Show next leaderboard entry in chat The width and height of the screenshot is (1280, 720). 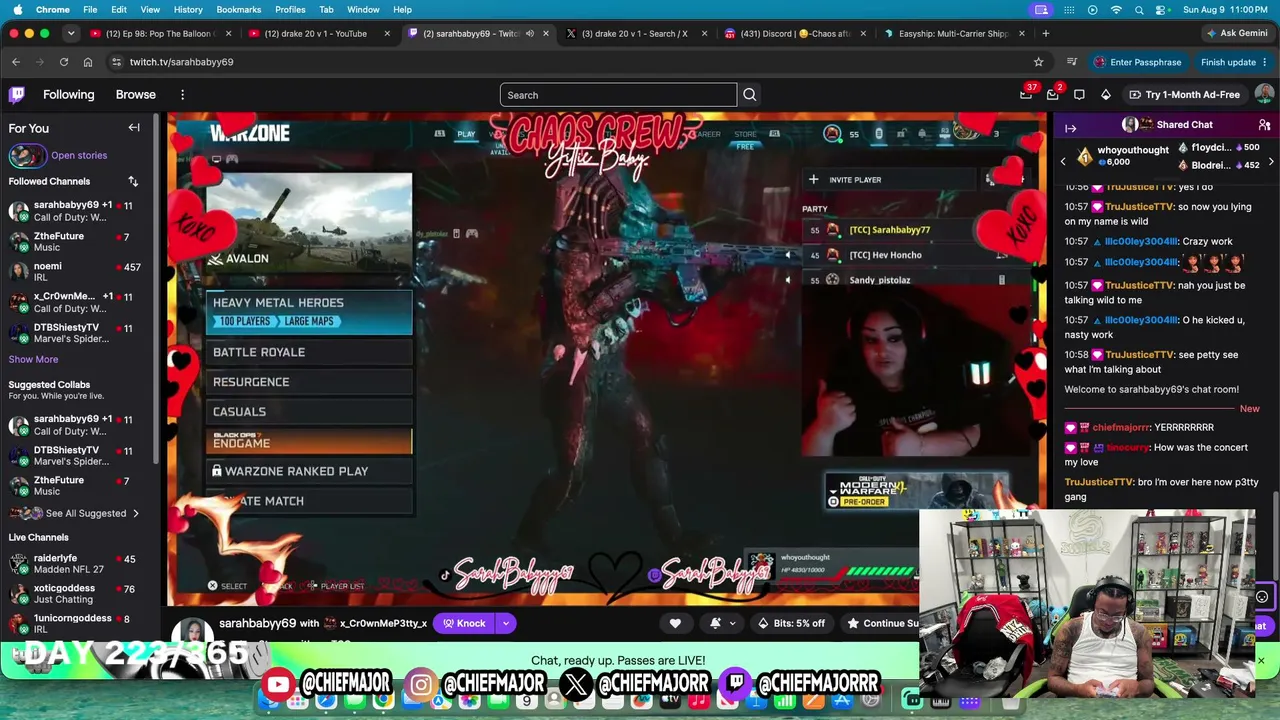coord(1271,161)
